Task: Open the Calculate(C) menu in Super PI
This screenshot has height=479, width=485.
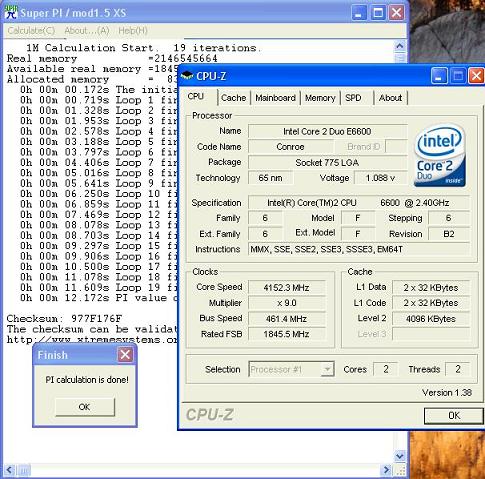Action: [31, 31]
